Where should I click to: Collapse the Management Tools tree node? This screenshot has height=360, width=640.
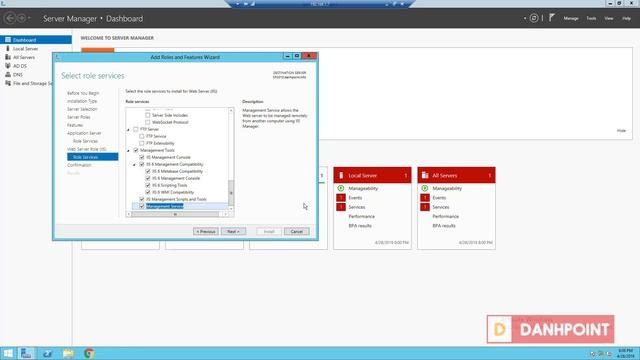[x=128, y=151]
